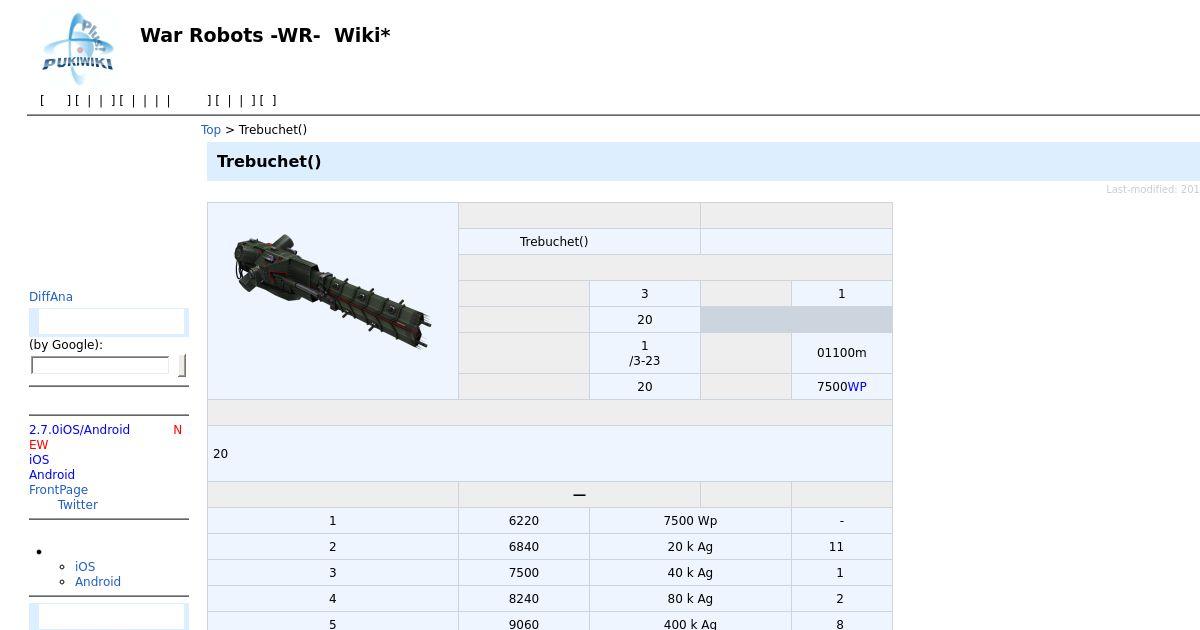Click the search submit button

pos(182,365)
